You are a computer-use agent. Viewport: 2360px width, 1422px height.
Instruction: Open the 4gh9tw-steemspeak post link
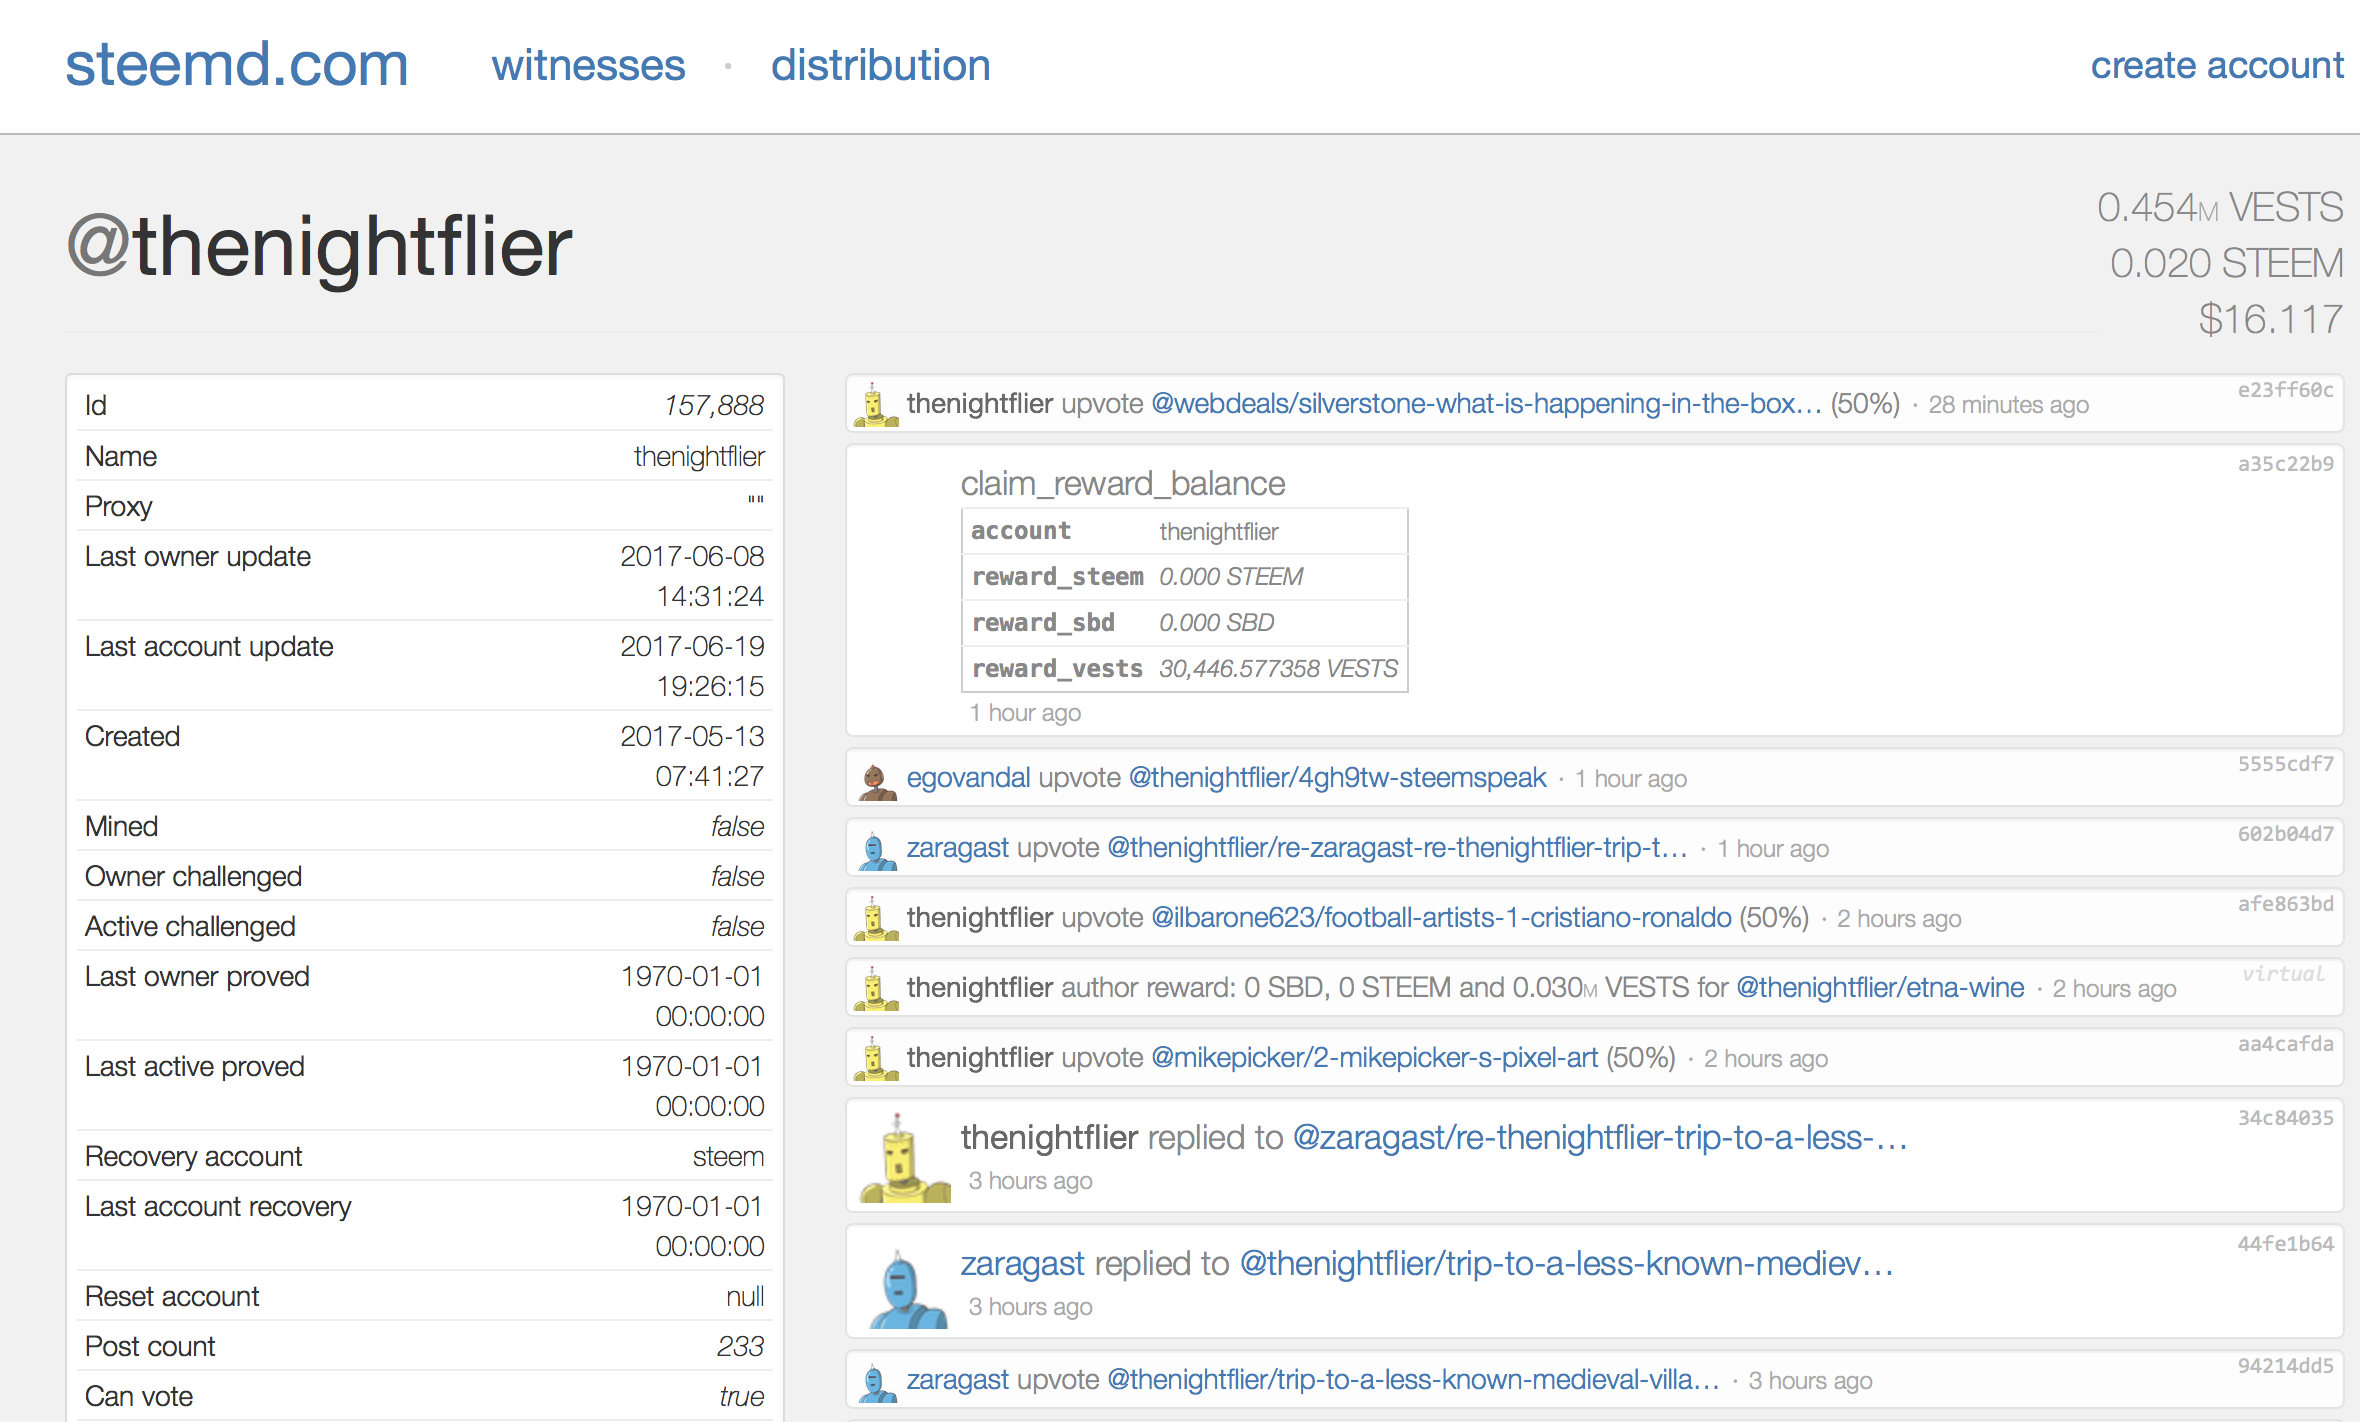tap(1337, 778)
